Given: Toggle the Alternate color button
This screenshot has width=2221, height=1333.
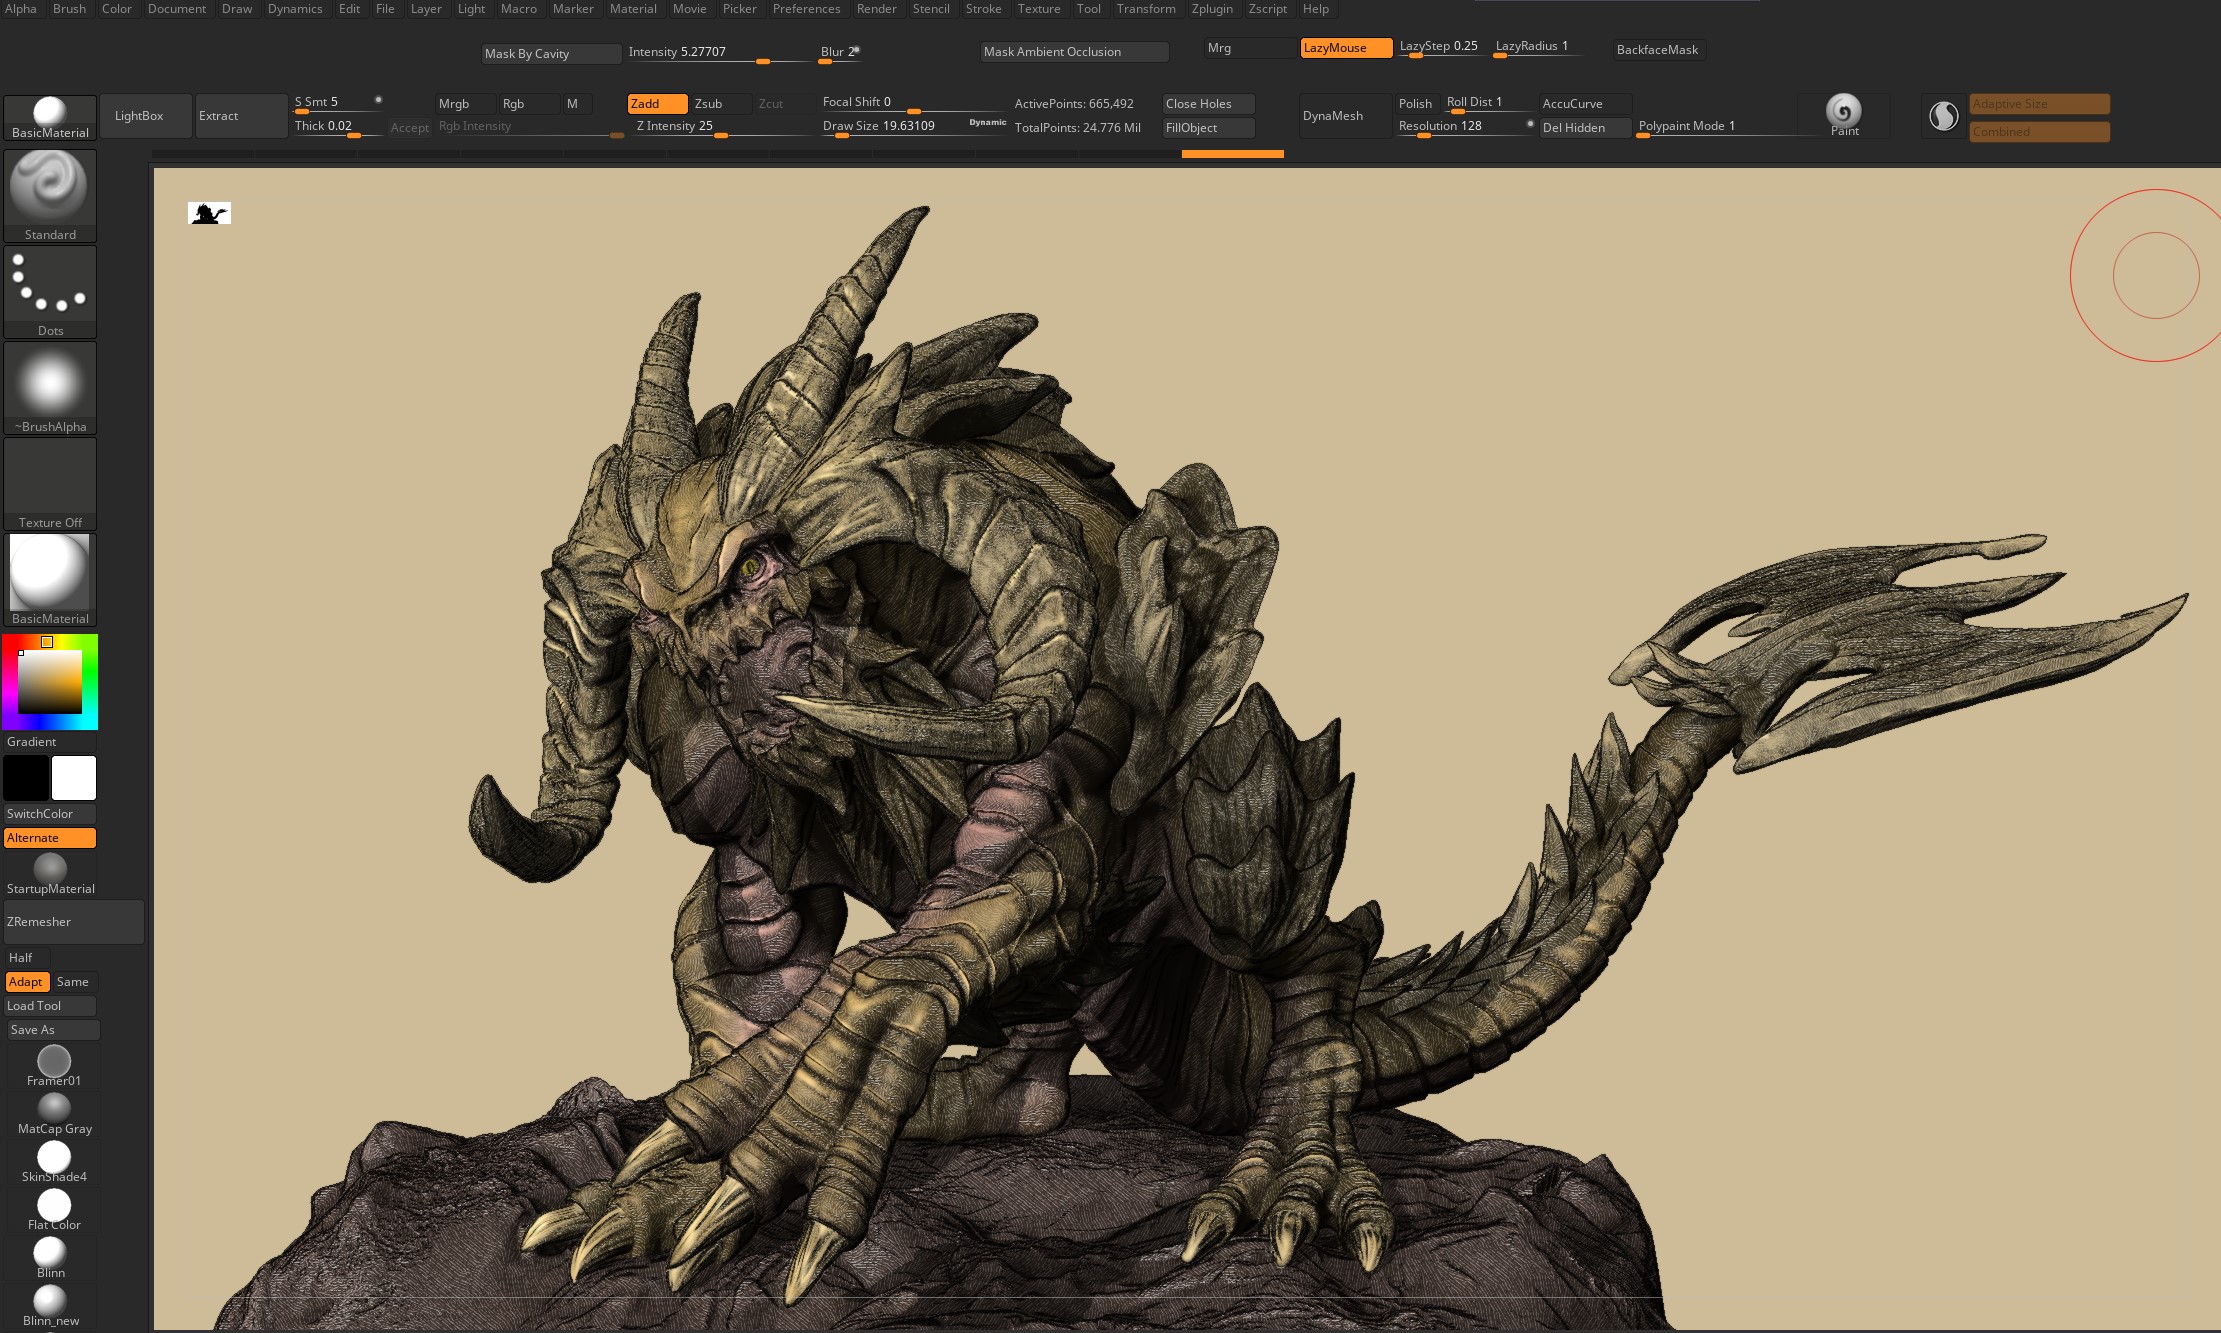Looking at the screenshot, I should (x=50, y=838).
